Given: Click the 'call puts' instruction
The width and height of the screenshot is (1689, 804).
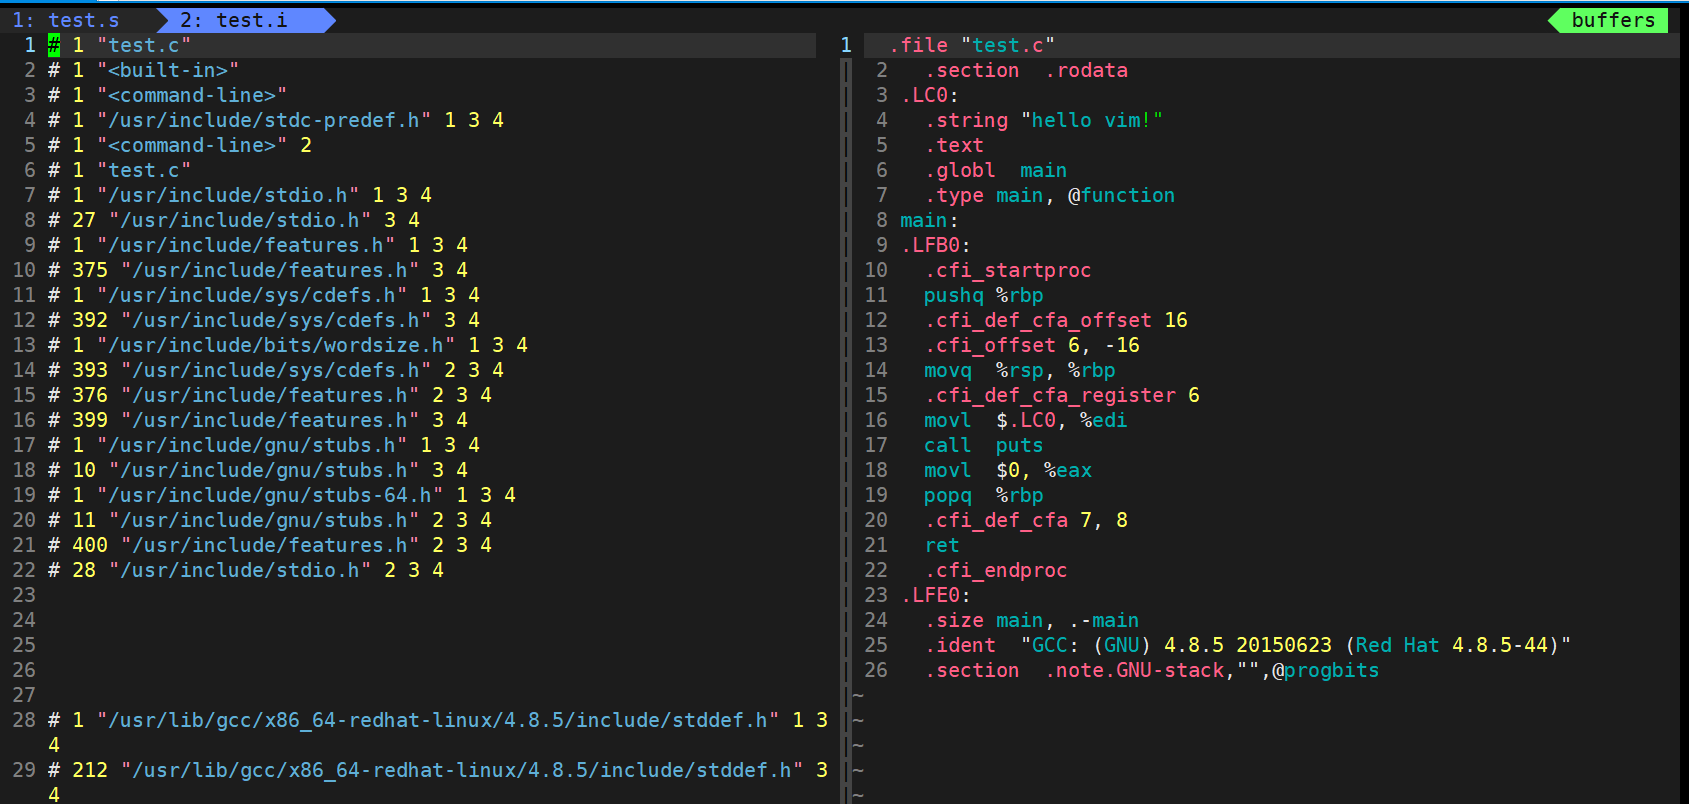Looking at the screenshot, I should coord(984,445).
